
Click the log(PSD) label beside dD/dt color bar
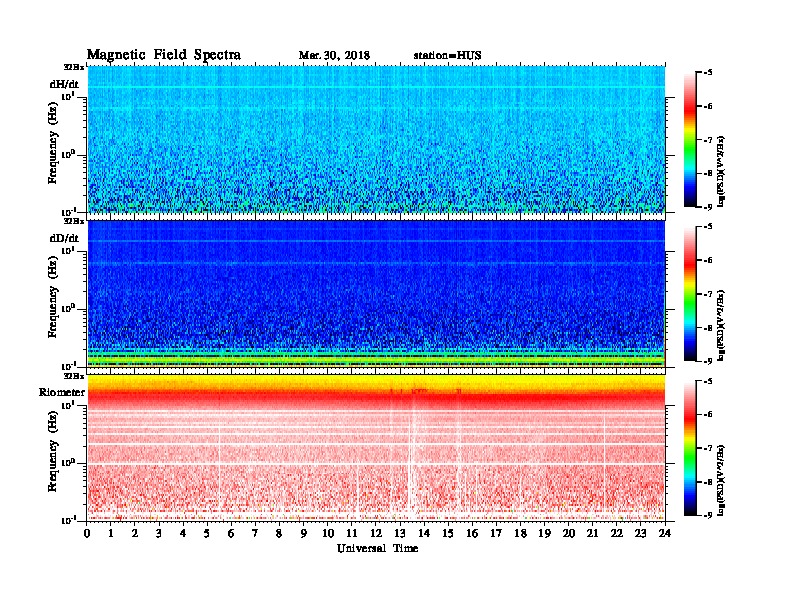click(722, 325)
